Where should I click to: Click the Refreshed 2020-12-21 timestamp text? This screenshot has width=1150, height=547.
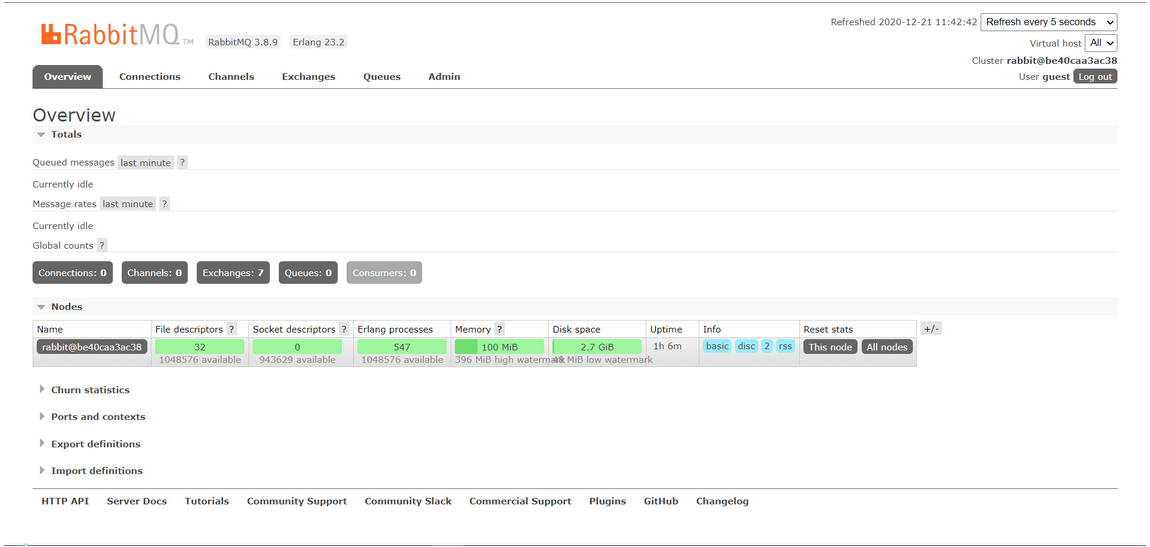(x=904, y=22)
